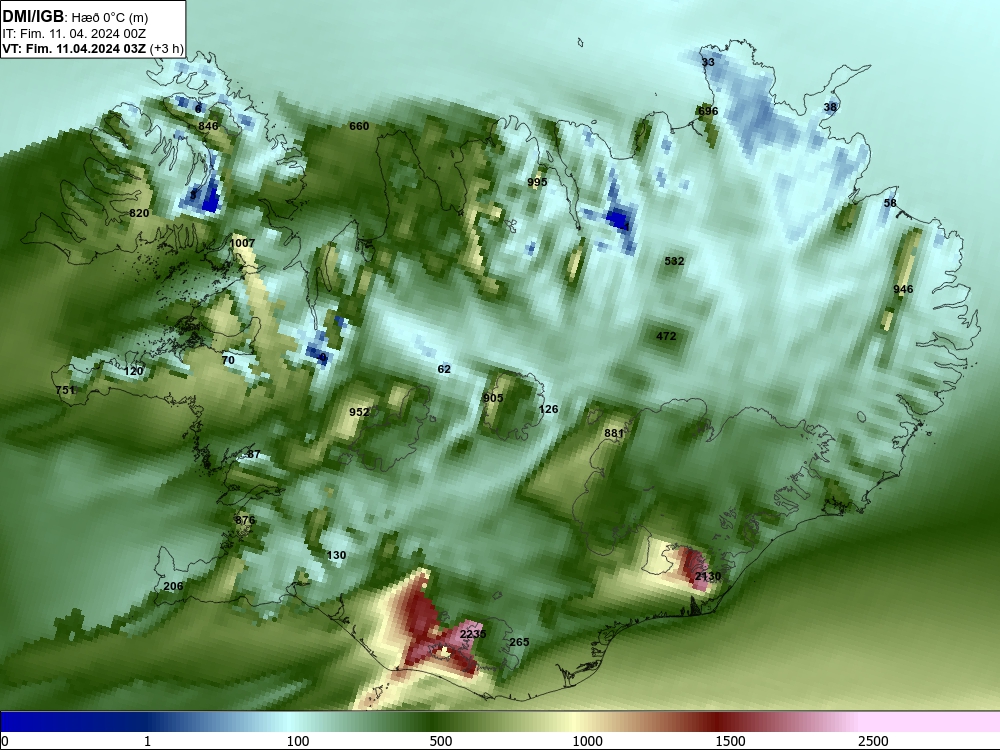The width and height of the screenshot is (1000, 750).
Task: Click the 1000 tick on the color scale
Action: click(x=587, y=741)
